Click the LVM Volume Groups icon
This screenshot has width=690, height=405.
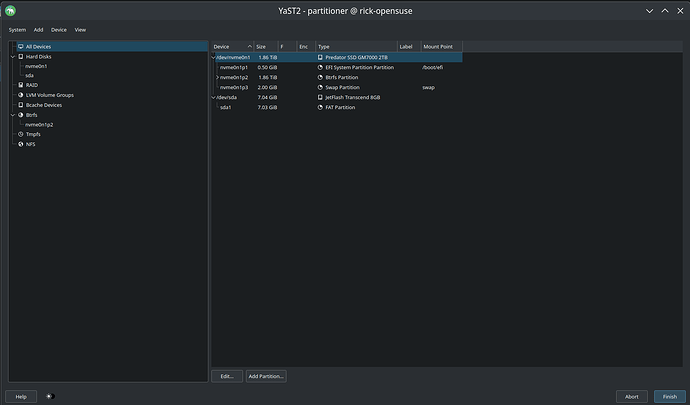point(21,95)
